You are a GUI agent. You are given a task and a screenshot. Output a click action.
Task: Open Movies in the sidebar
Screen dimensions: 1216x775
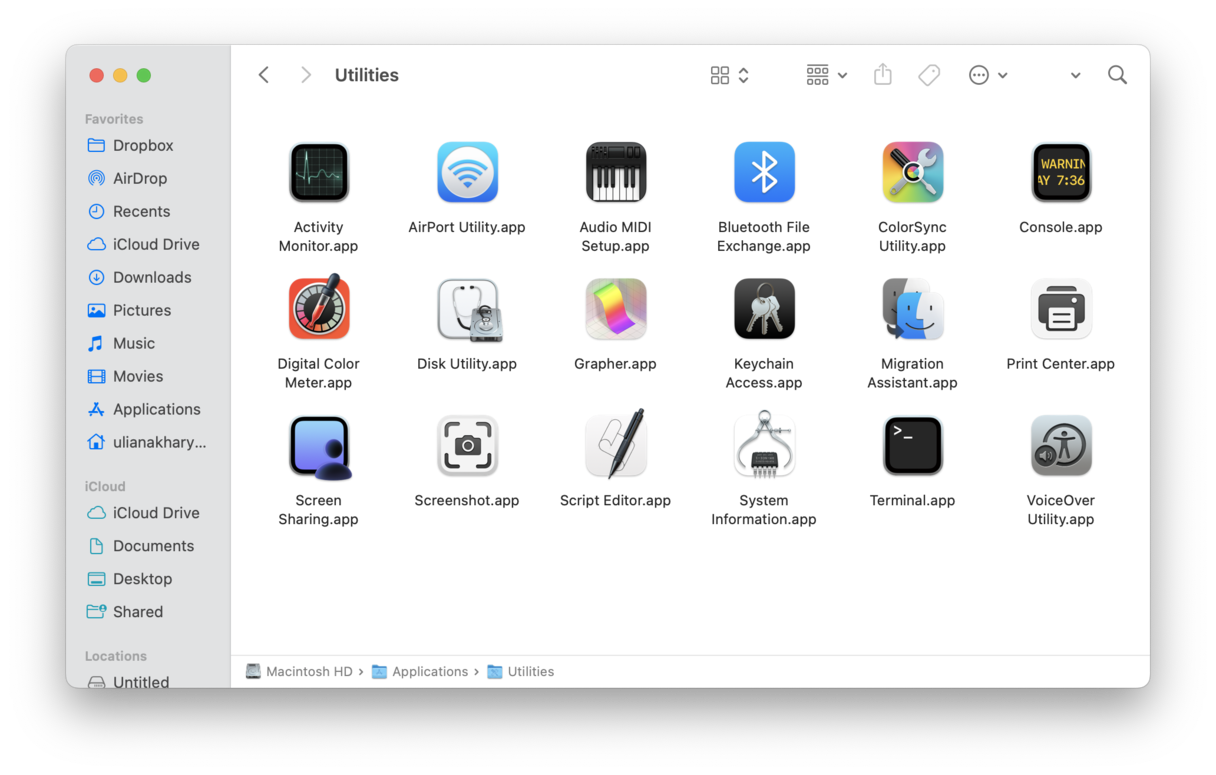125,376
